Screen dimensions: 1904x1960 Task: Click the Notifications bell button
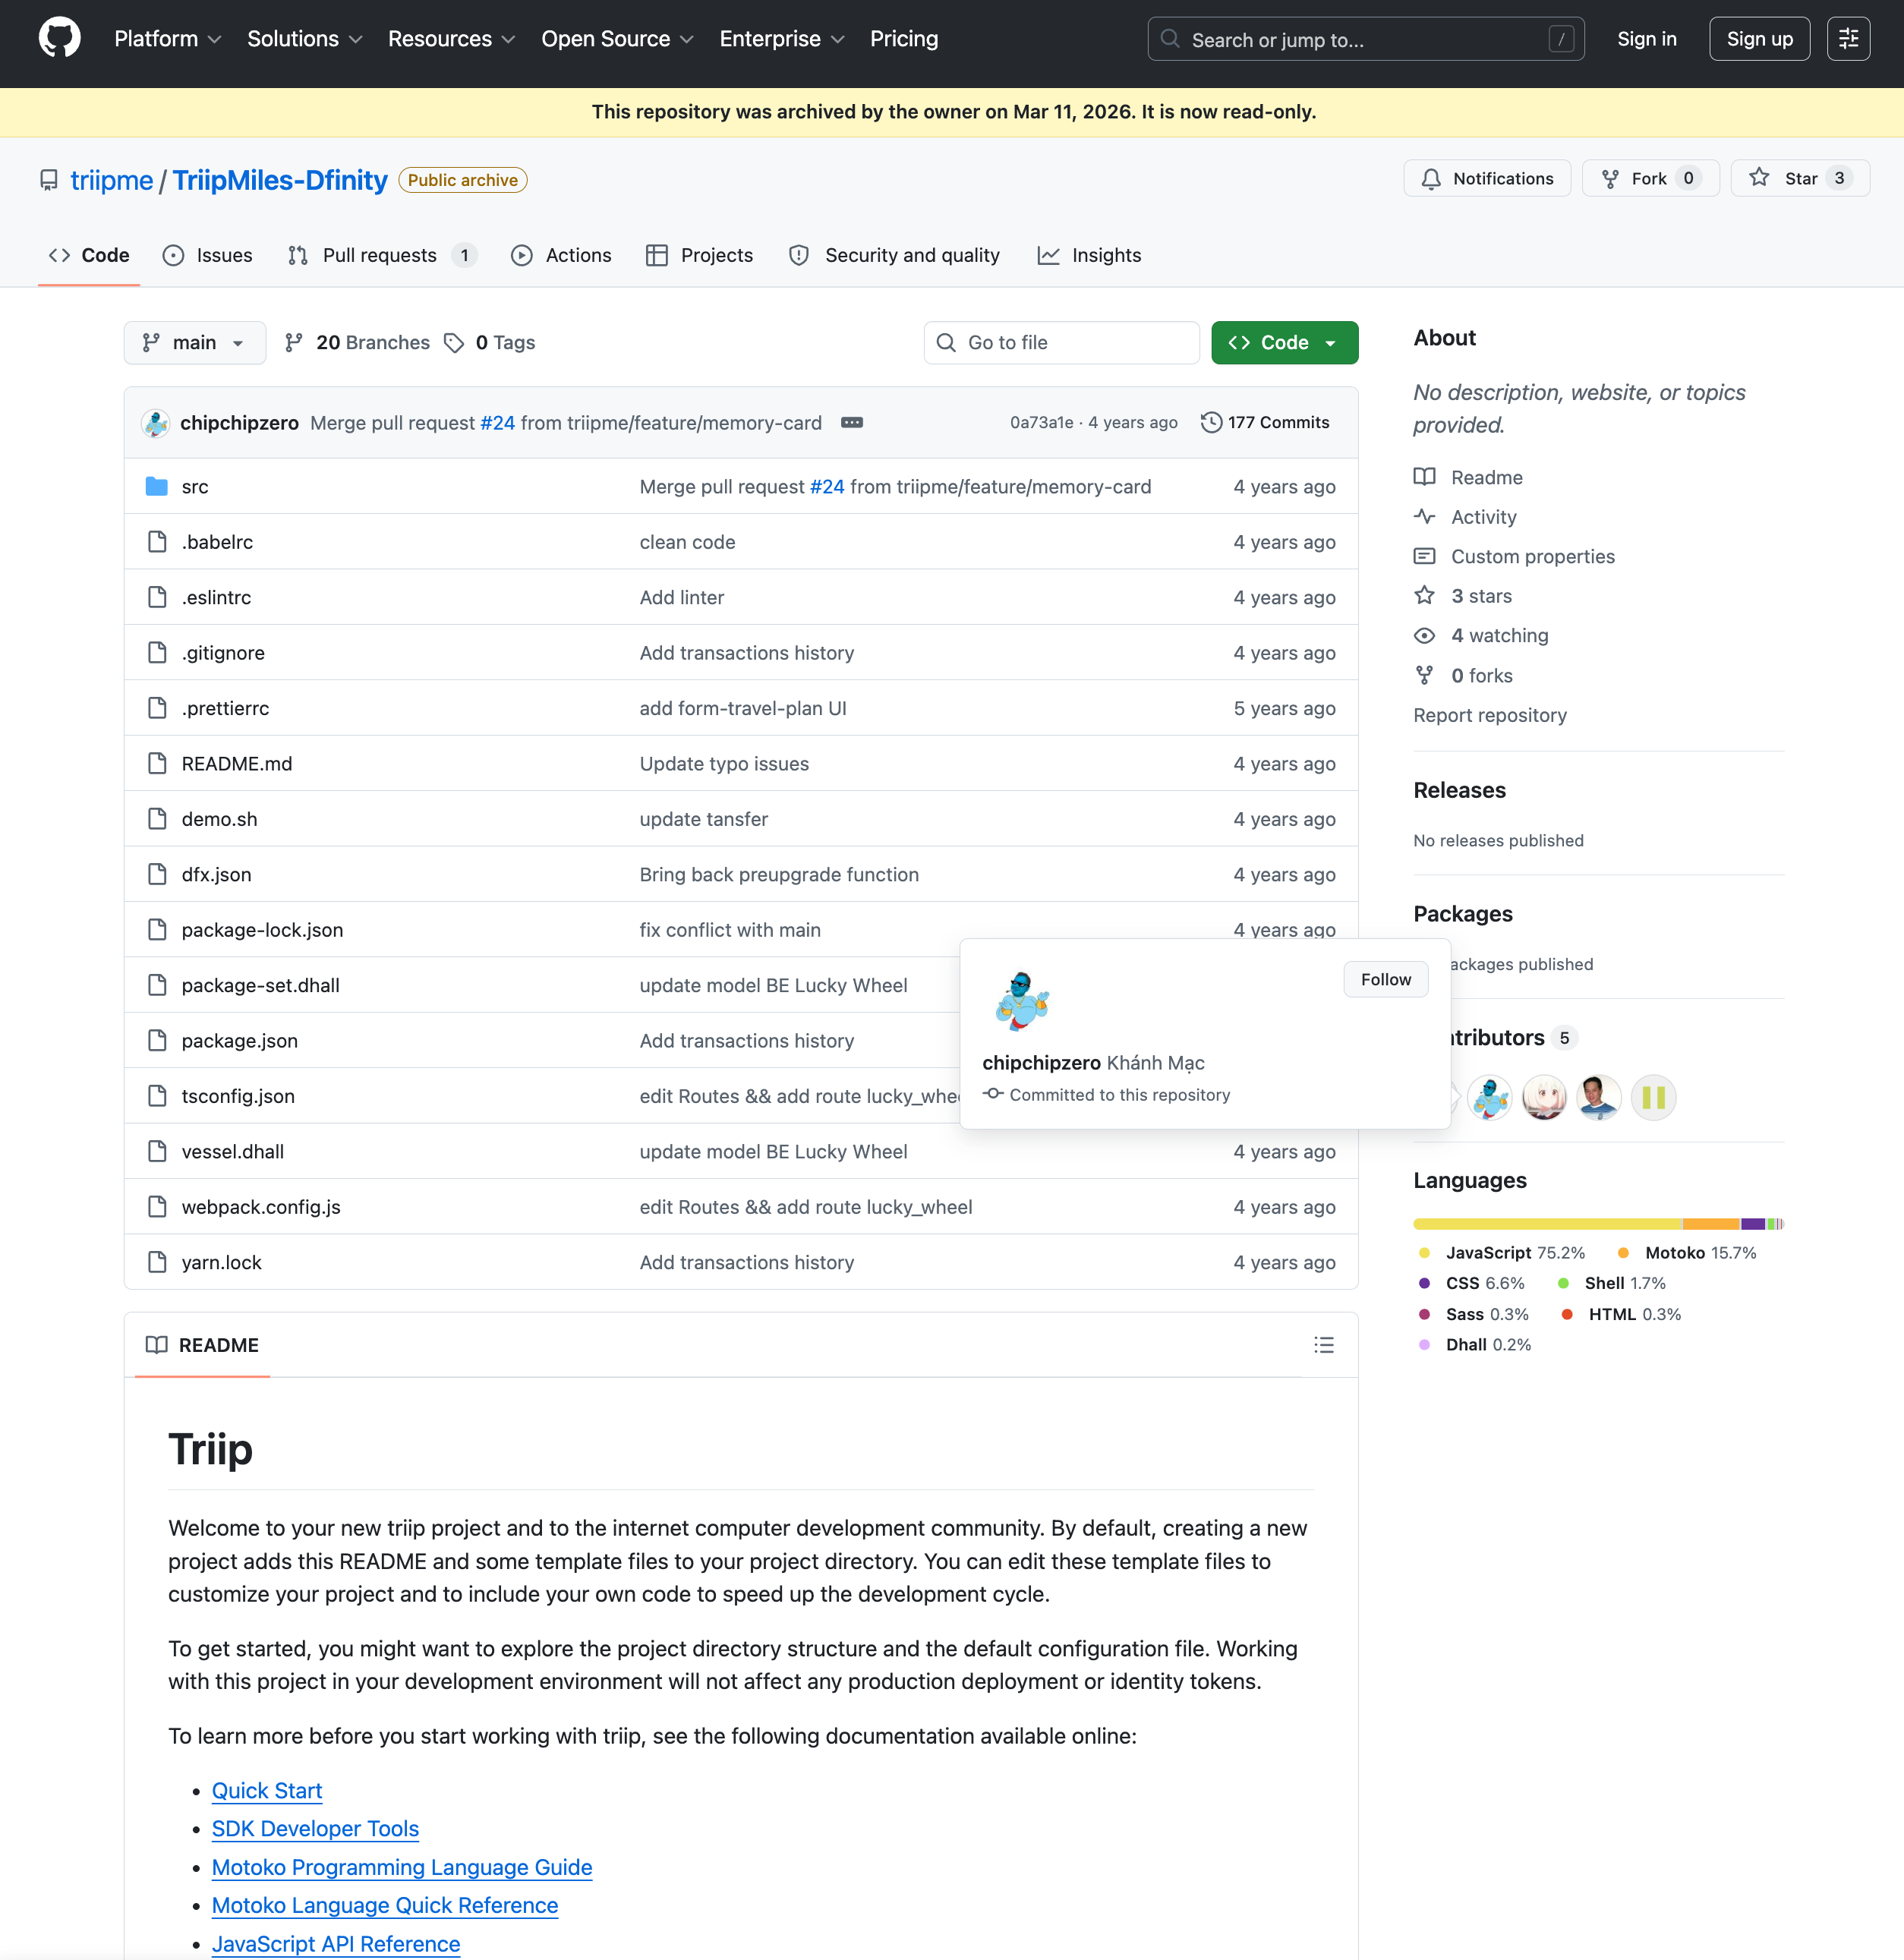click(x=1487, y=178)
